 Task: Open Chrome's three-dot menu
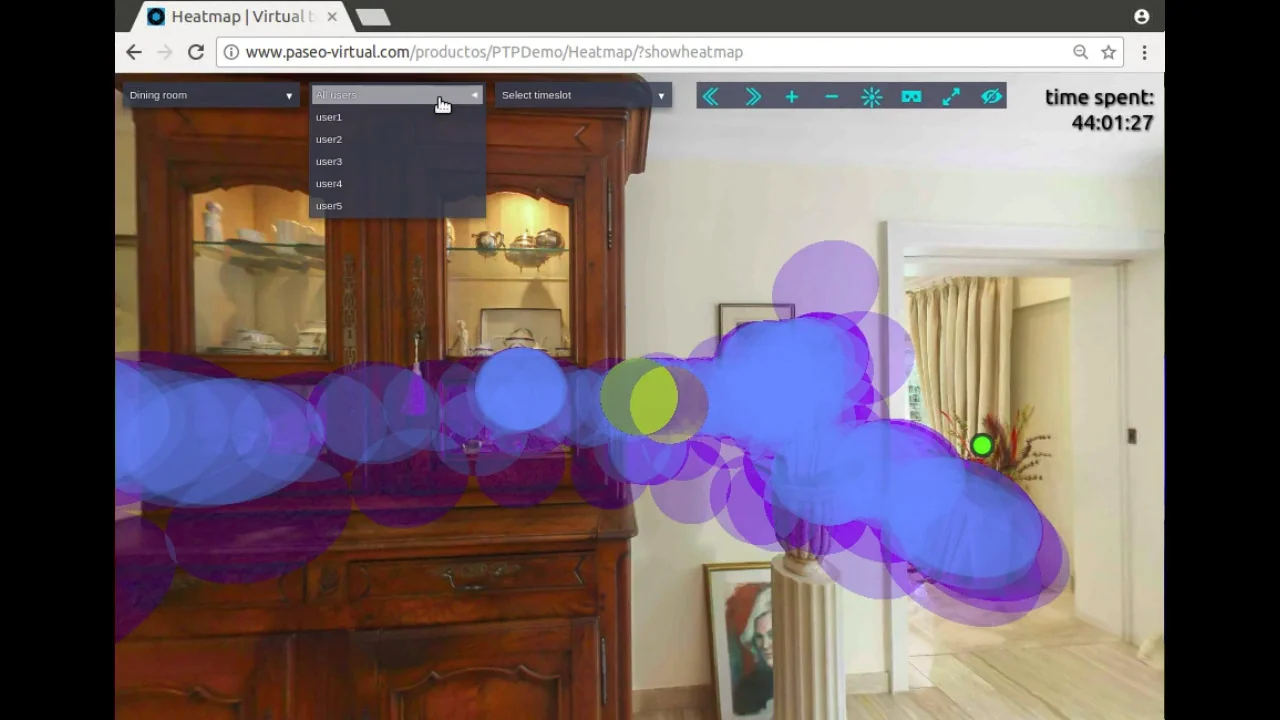(1144, 52)
